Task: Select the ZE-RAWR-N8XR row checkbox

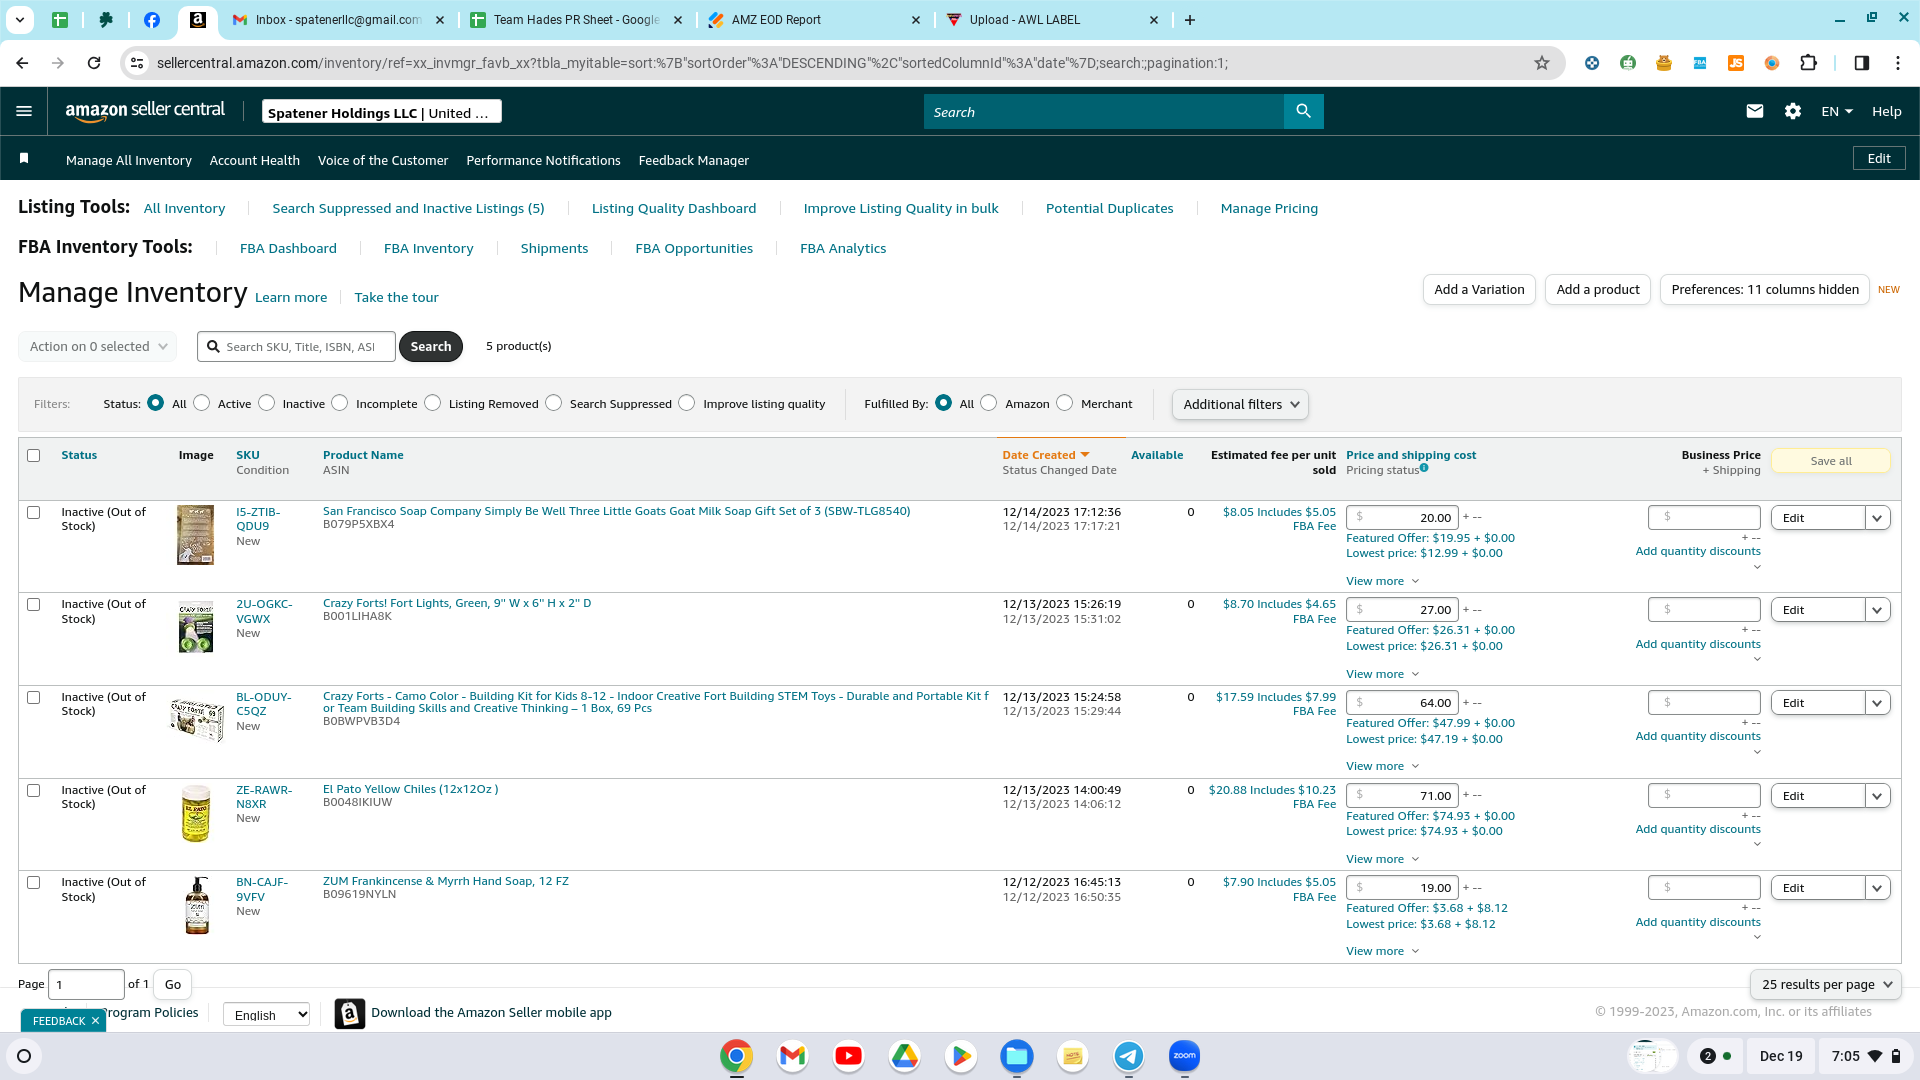Action: click(x=33, y=790)
